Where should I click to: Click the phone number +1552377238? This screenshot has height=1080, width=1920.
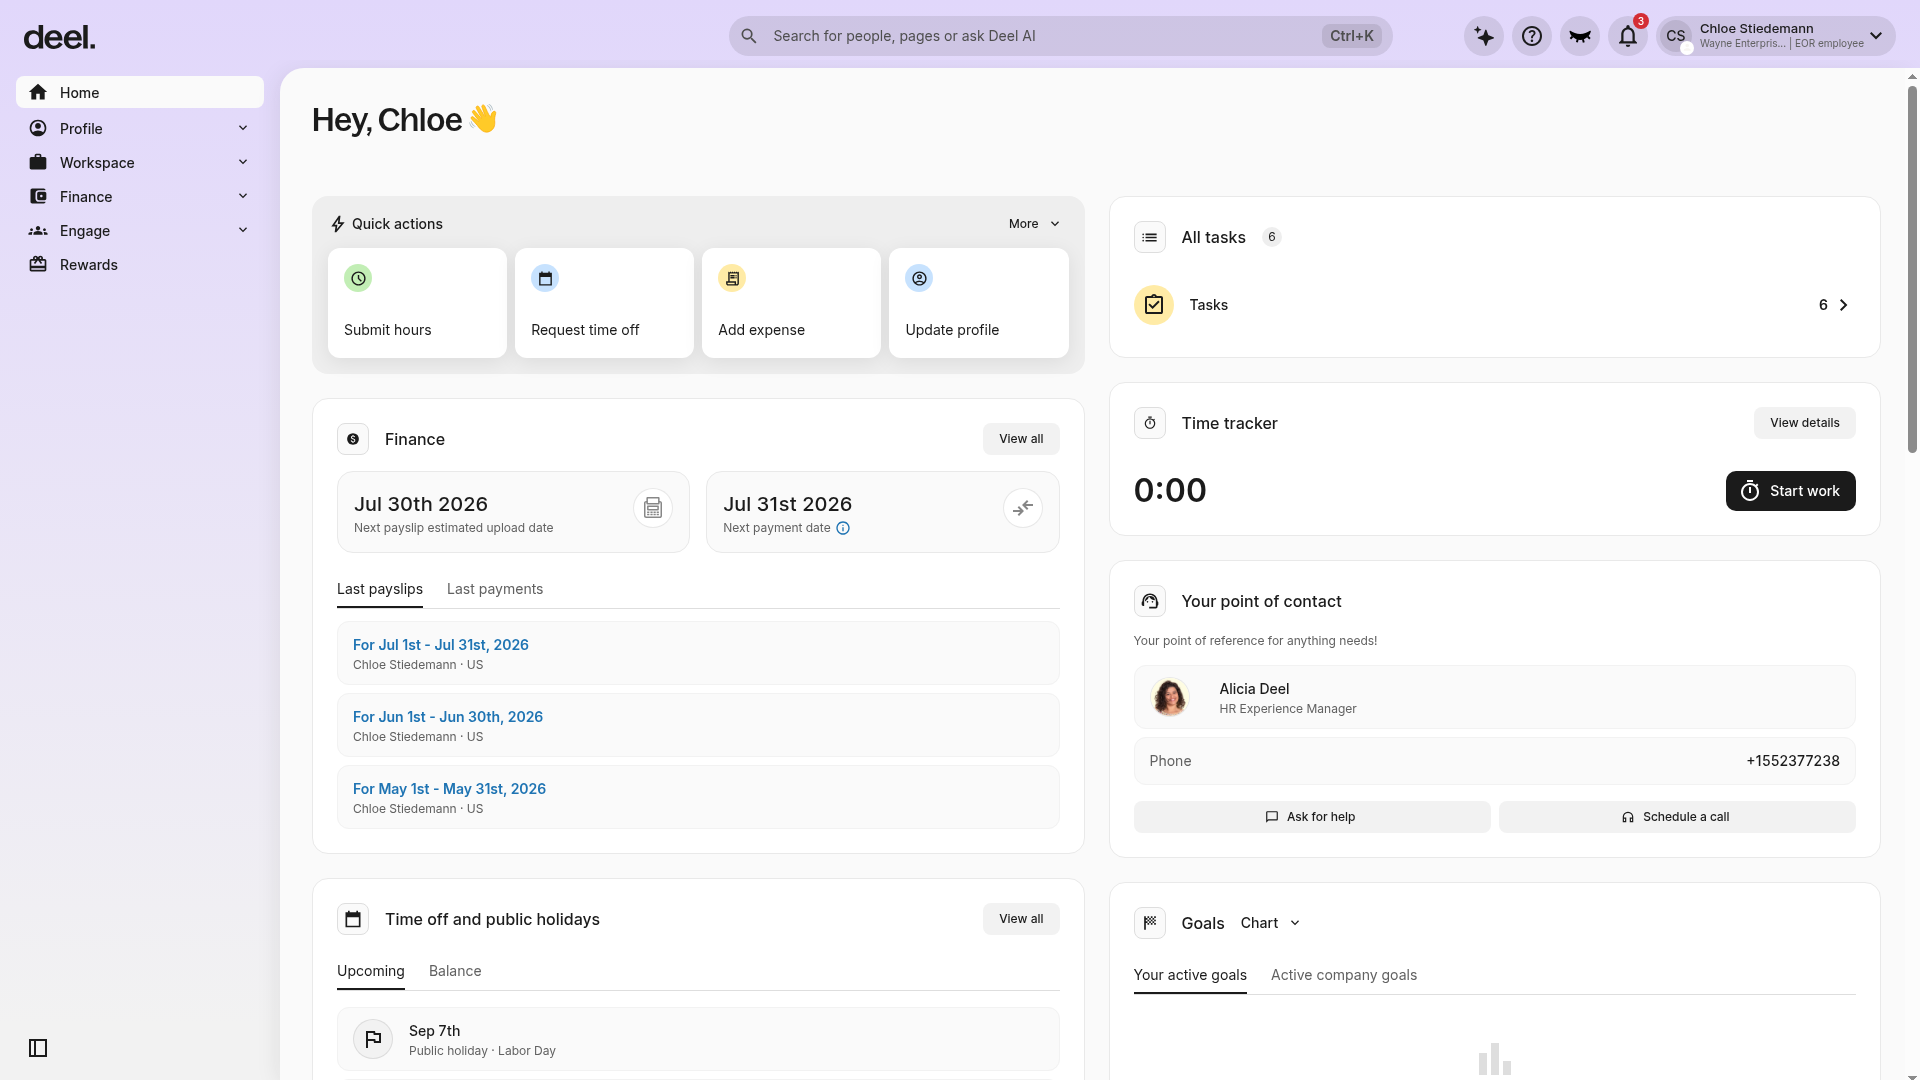click(1793, 761)
